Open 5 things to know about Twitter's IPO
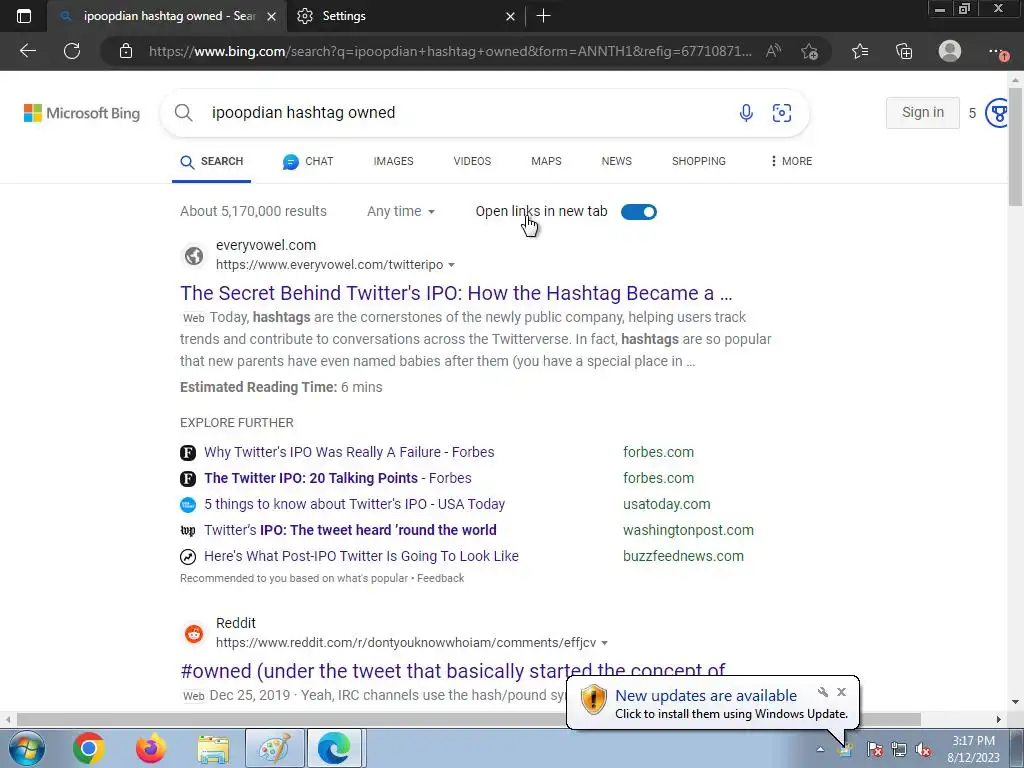1024x768 pixels. coord(355,504)
